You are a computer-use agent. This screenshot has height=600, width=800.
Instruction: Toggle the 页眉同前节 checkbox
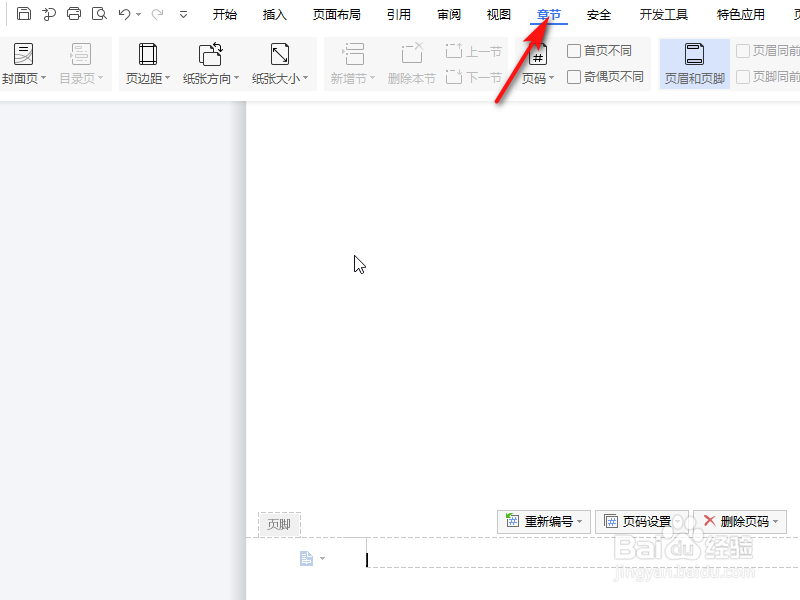pos(743,51)
